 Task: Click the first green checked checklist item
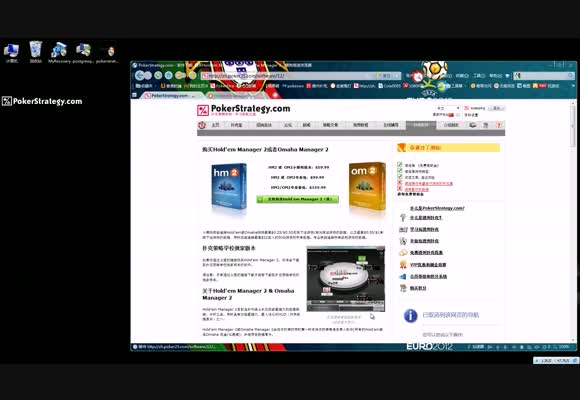point(418,165)
